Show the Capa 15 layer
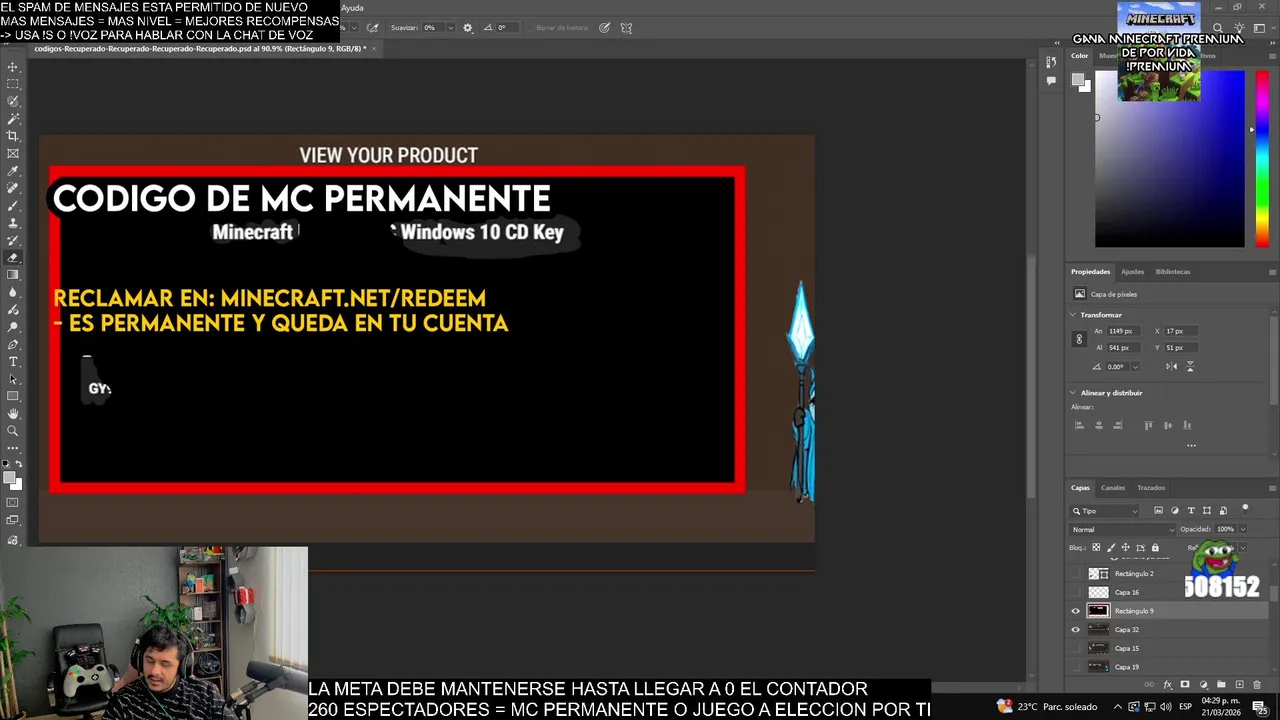The height and width of the screenshot is (720, 1280). click(x=1076, y=648)
